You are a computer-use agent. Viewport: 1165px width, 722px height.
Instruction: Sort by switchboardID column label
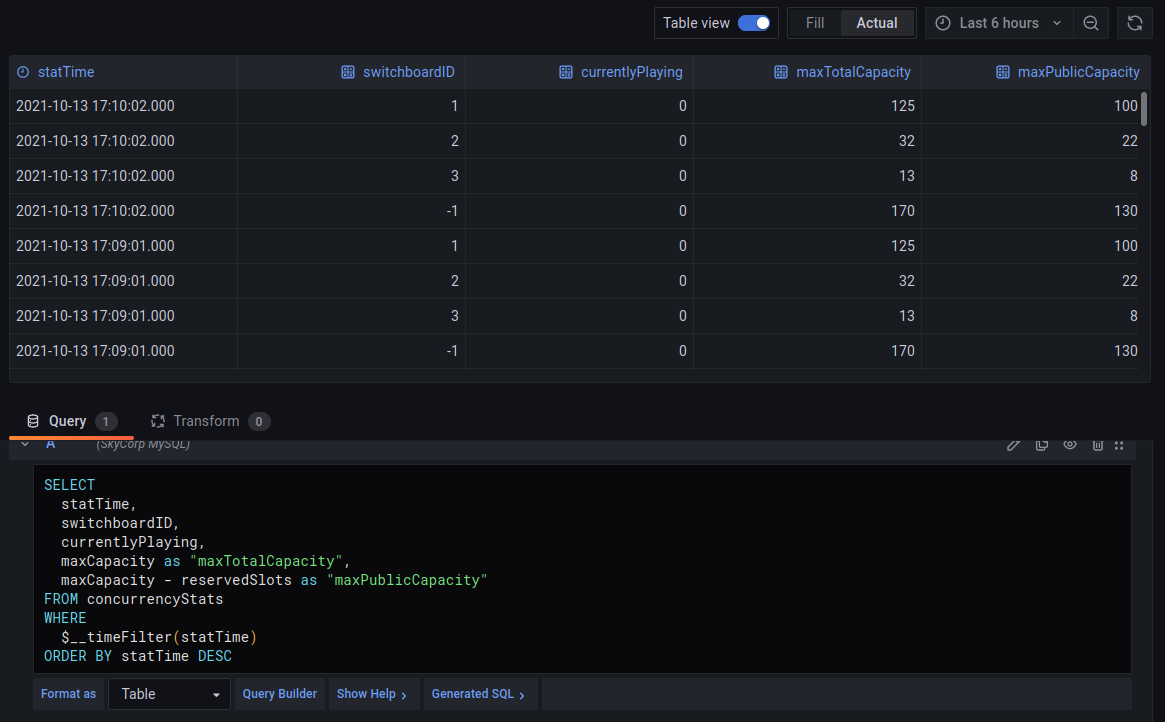[409, 72]
